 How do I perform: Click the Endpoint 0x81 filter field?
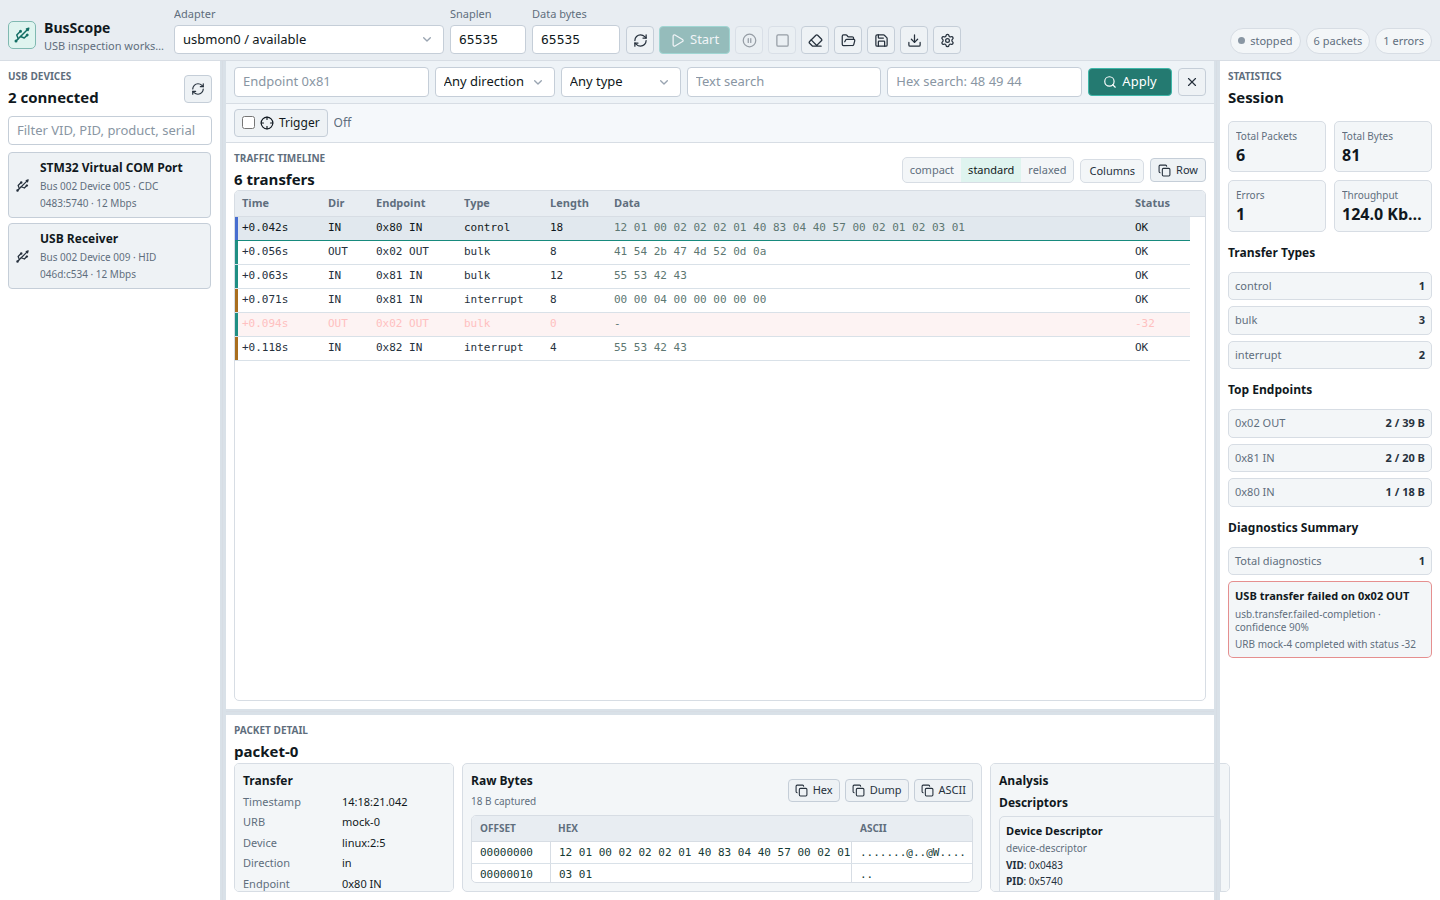[331, 82]
